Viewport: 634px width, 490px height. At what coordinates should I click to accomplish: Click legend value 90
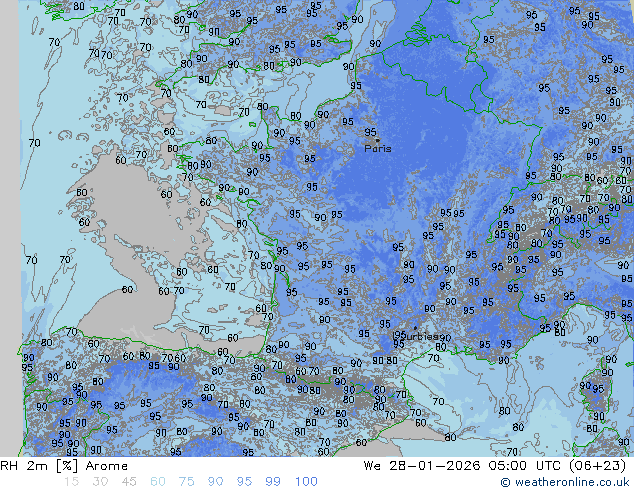click(x=215, y=482)
